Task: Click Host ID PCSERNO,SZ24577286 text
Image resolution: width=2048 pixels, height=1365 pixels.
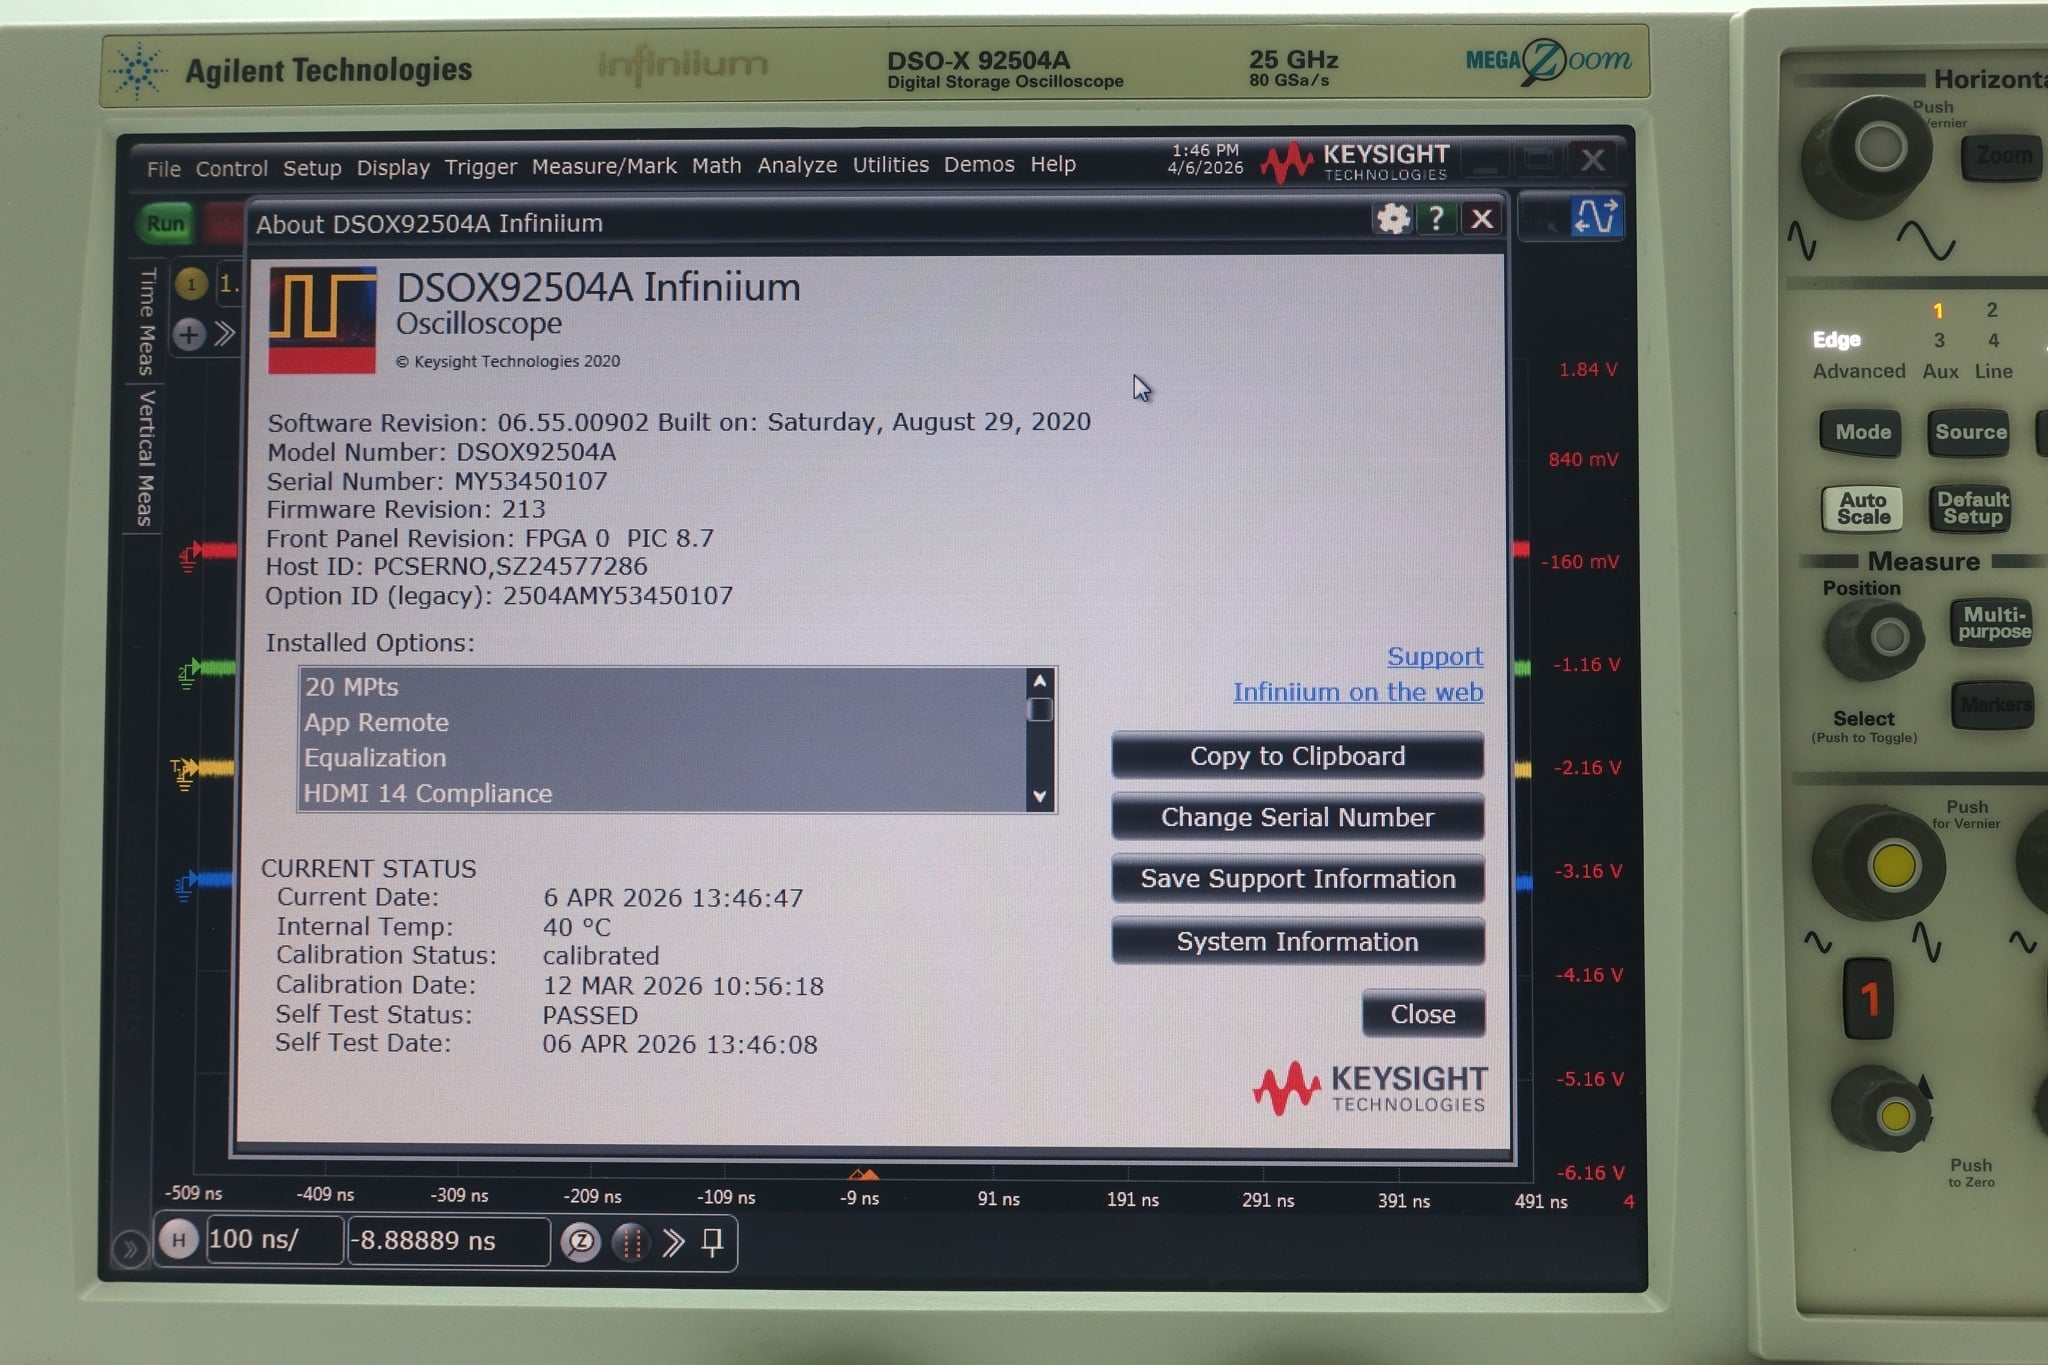Action: [x=456, y=566]
